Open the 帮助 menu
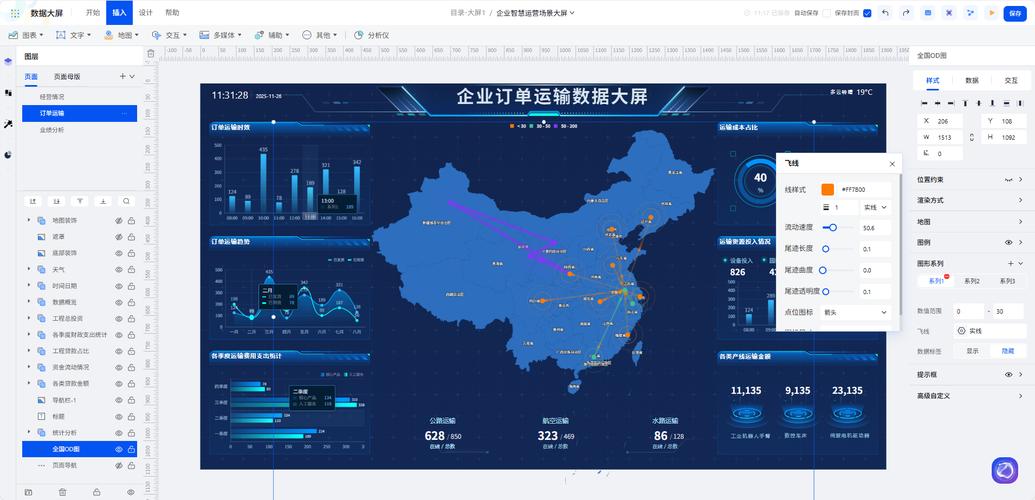Image resolution: width=1035 pixels, height=500 pixels. click(x=172, y=13)
